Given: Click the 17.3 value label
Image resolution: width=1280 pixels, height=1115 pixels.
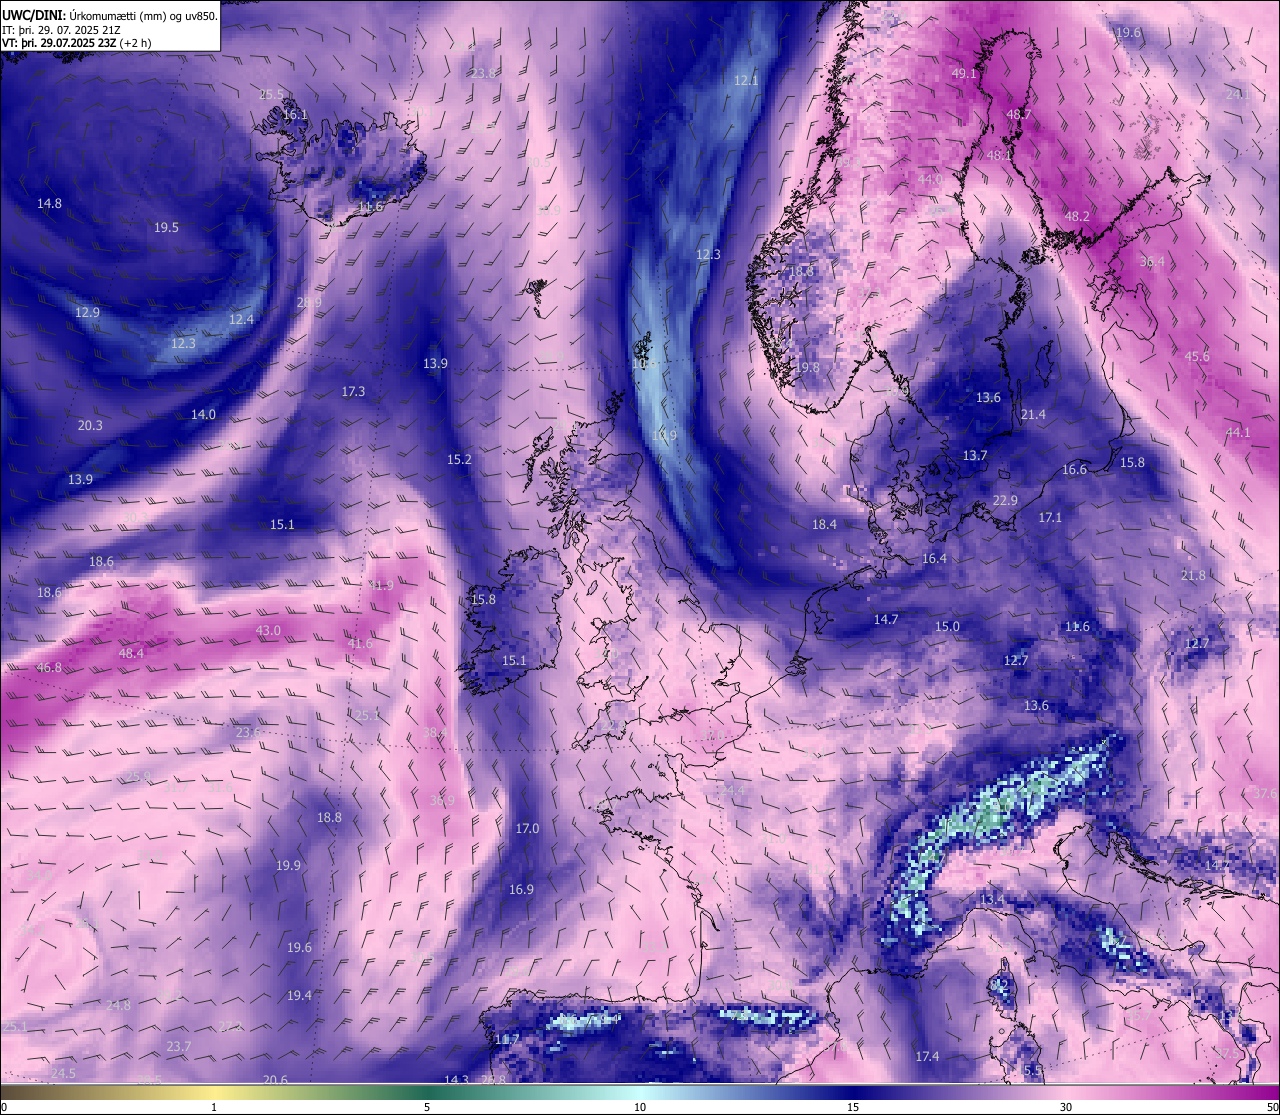Looking at the screenshot, I should click(x=353, y=391).
